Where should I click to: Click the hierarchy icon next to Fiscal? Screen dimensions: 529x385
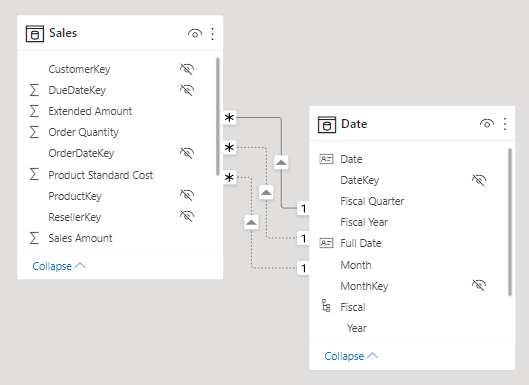[x=326, y=306]
